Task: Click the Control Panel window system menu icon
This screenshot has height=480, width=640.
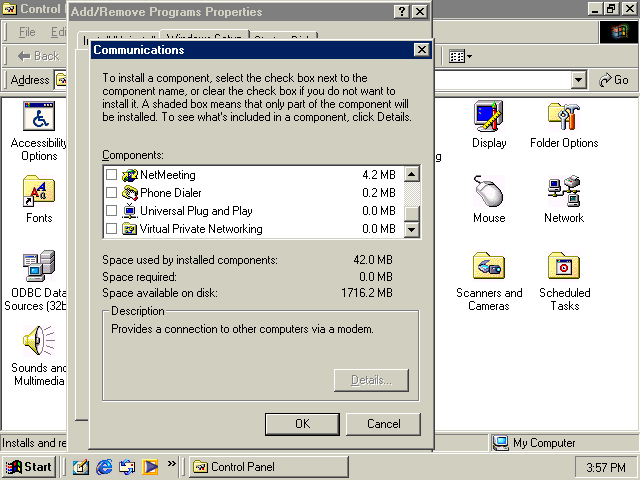Action: [x=9, y=9]
